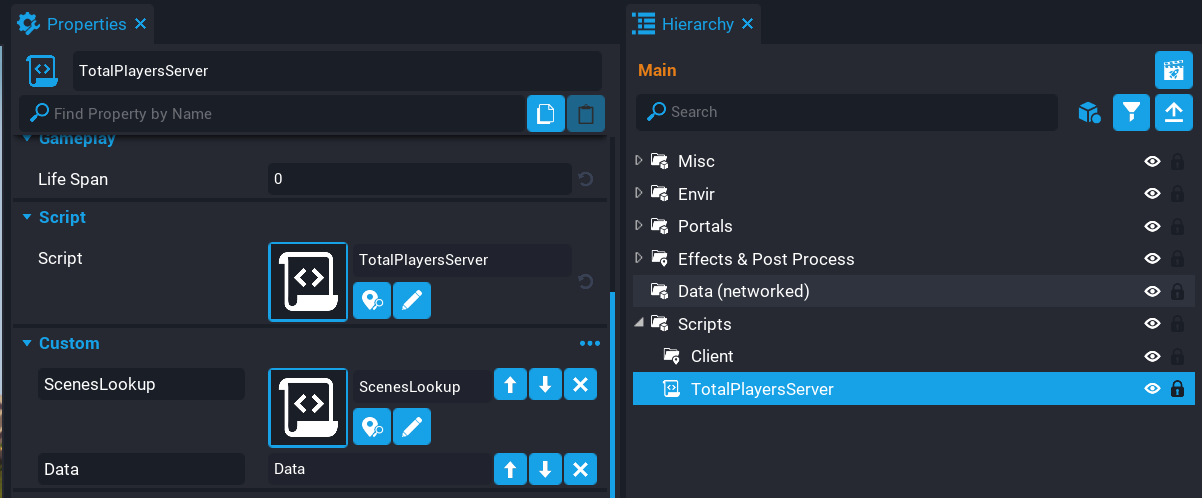Unlock the TotalPlayersServer lock toggle
Image resolution: width=1202 pixels, height=498 pixels.
click(x=1177, y=389)
